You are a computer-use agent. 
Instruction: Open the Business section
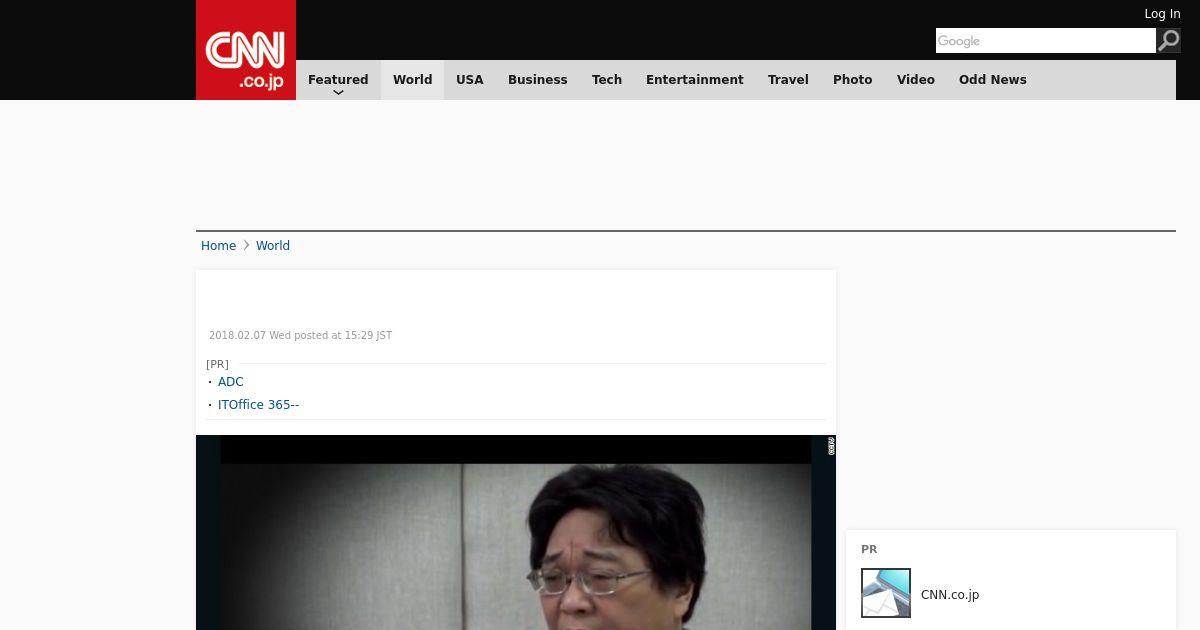(x=538, y=80)
